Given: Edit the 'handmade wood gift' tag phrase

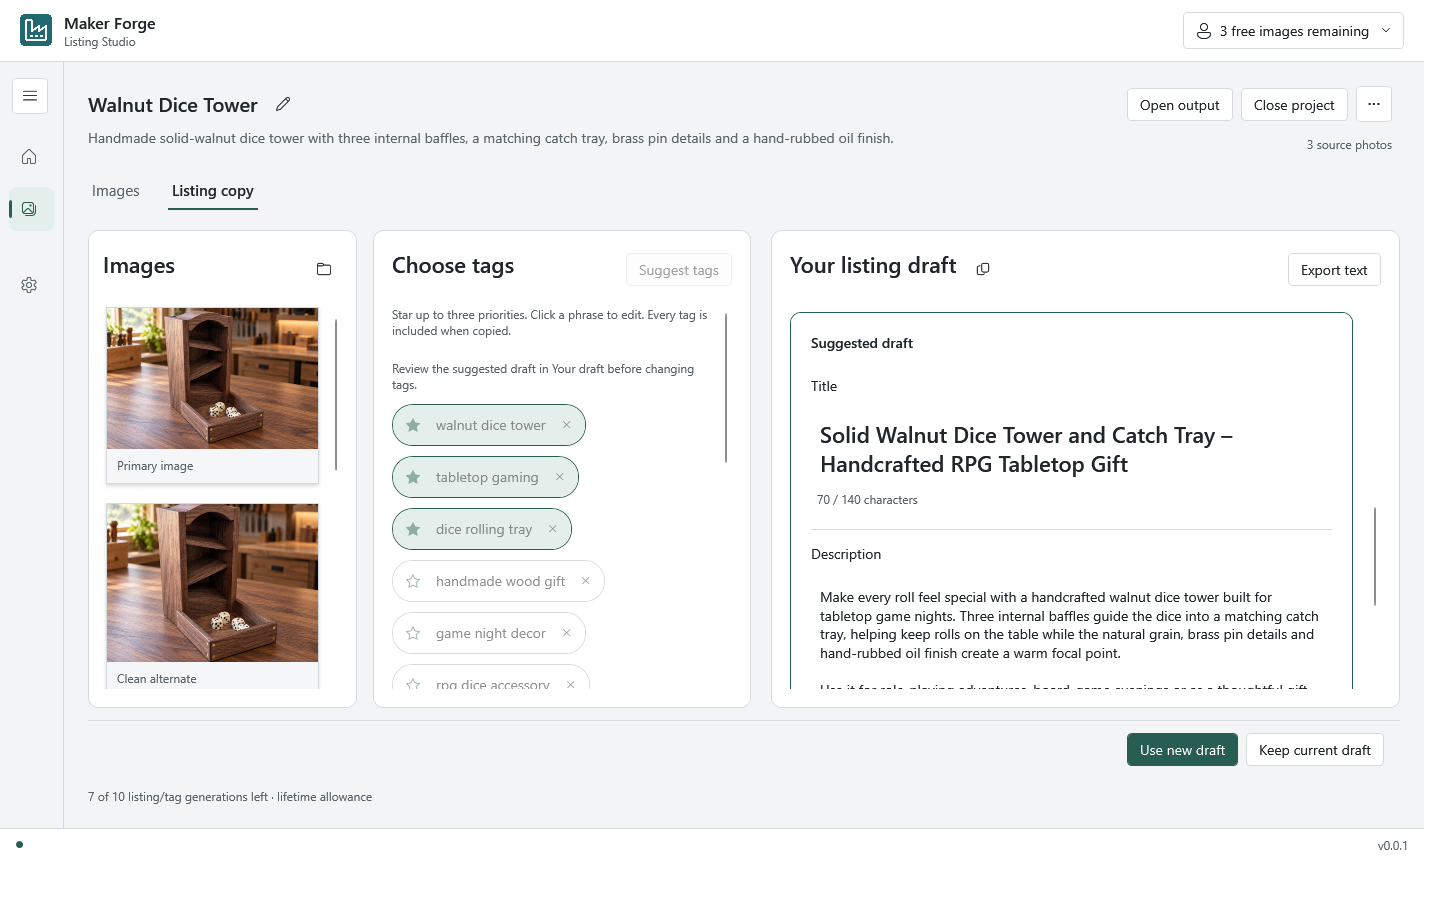Looking at the screenshot, I should point(500,581).
